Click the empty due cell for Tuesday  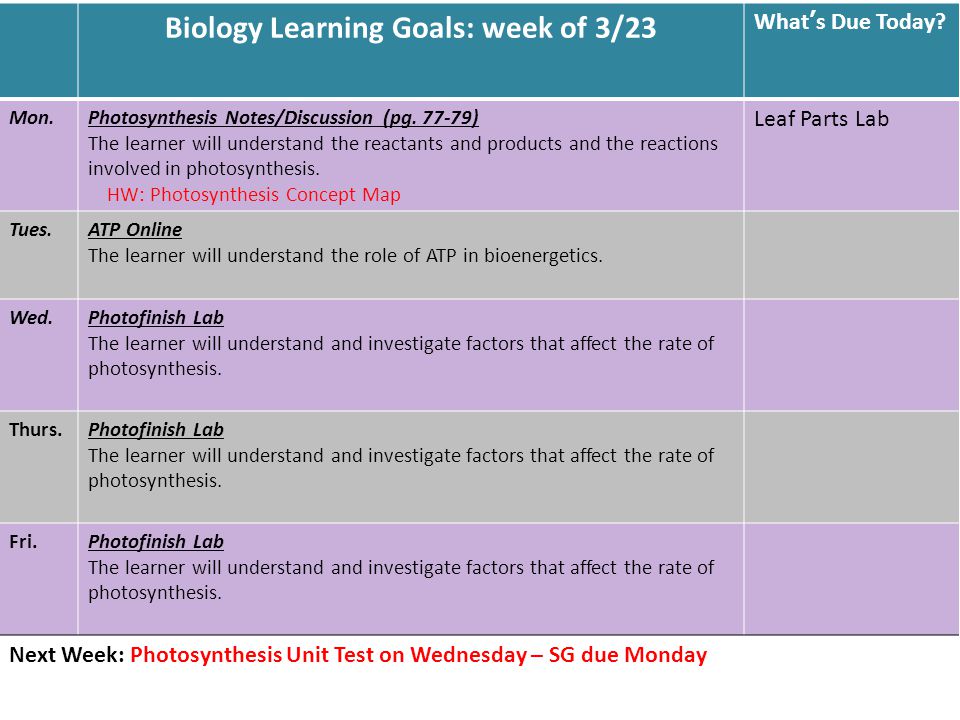coord(851,255)
